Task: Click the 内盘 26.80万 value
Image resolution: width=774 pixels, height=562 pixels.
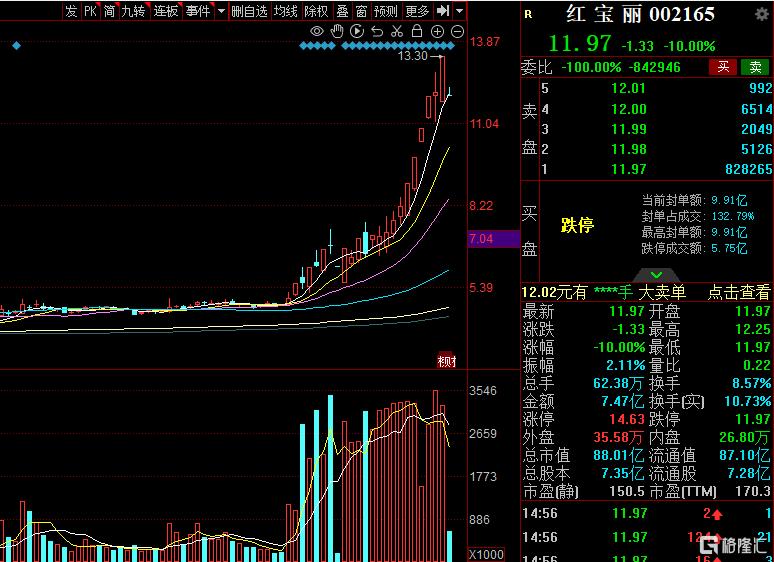Action: coord(744,437)
